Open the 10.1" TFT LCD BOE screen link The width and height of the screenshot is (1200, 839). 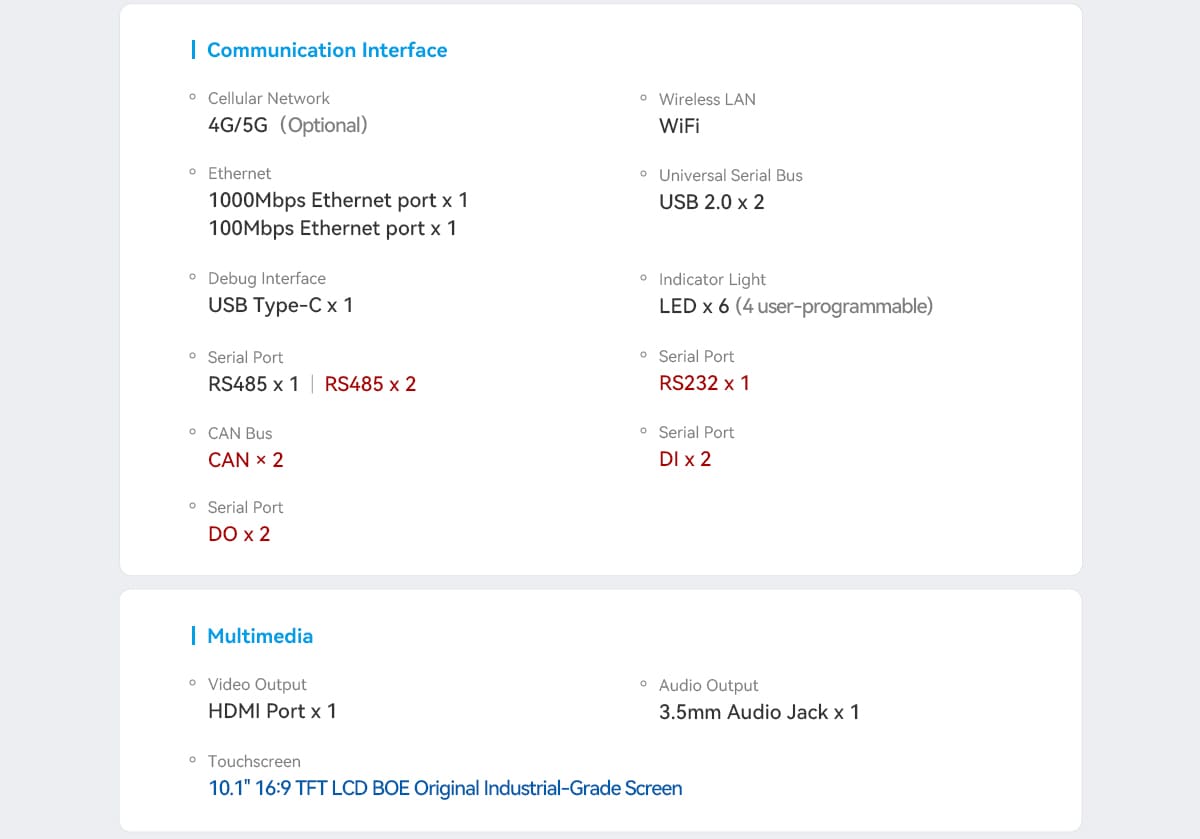445,788
